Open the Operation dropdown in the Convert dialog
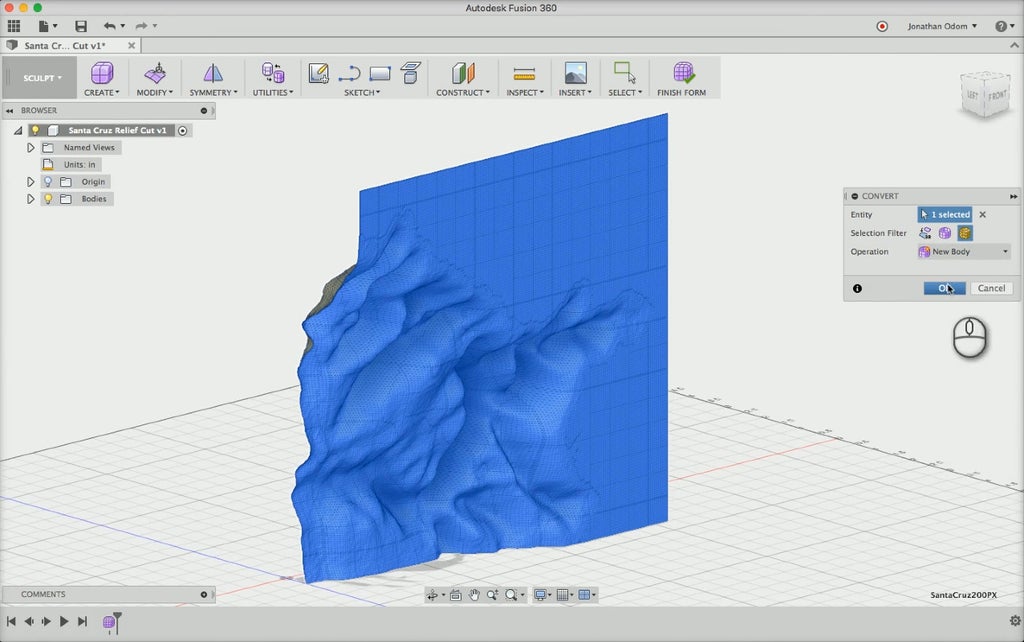The image size is (1024, 642). [962, 251]
